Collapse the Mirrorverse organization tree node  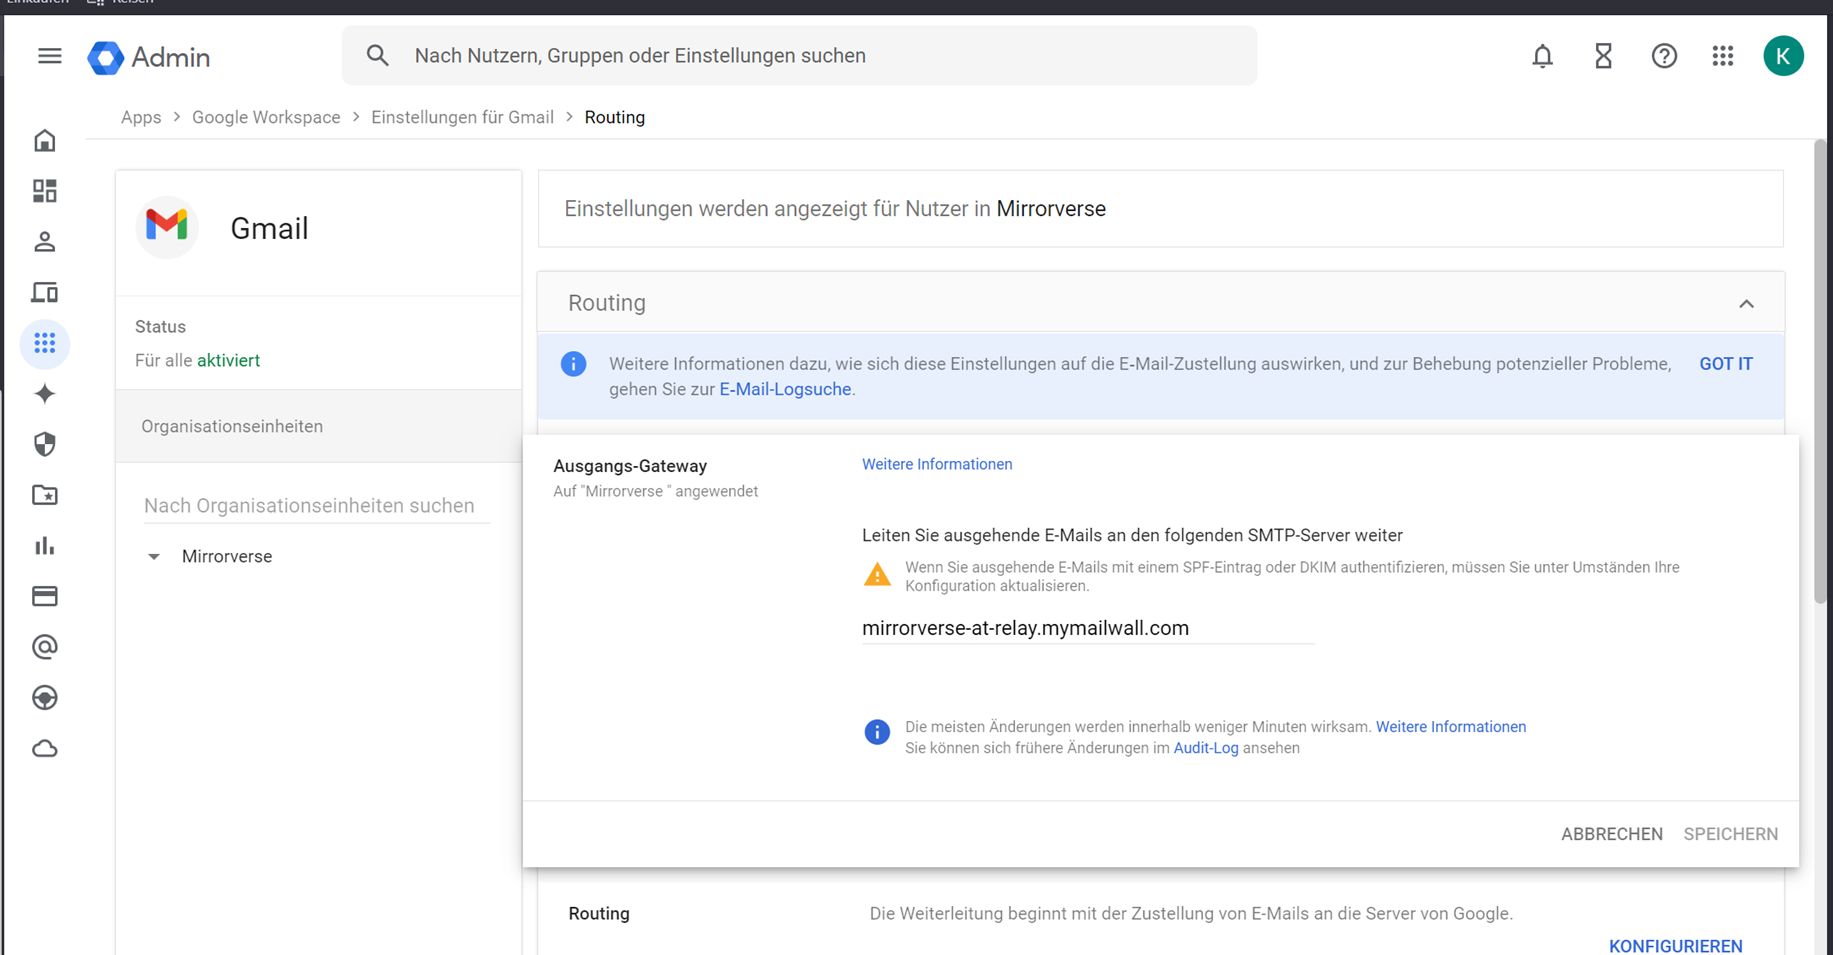[x=154, y=557]
